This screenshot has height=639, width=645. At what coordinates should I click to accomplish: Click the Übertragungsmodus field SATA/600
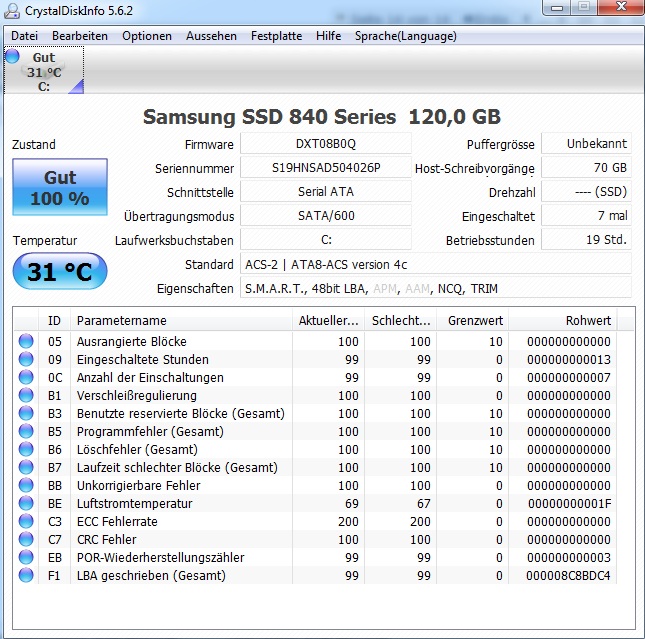click(x=326, y=215)
